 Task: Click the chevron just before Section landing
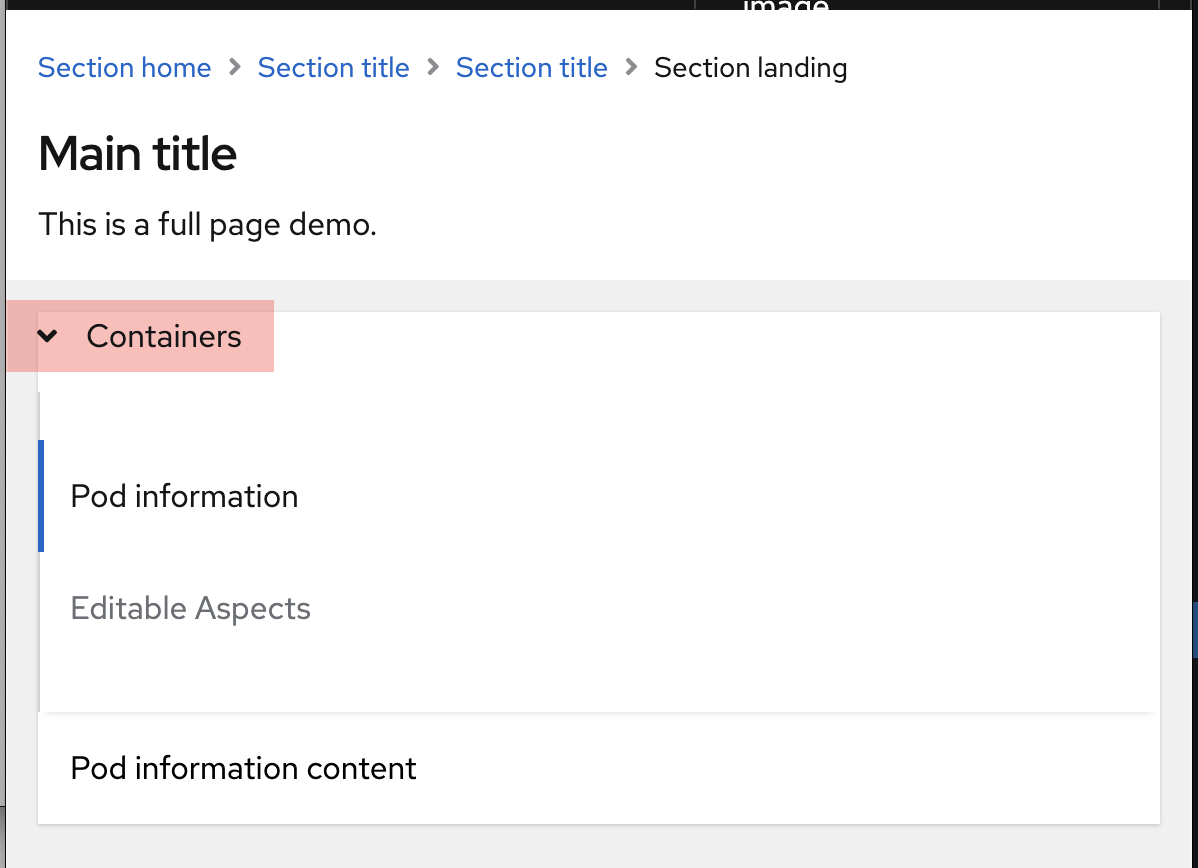631,67
